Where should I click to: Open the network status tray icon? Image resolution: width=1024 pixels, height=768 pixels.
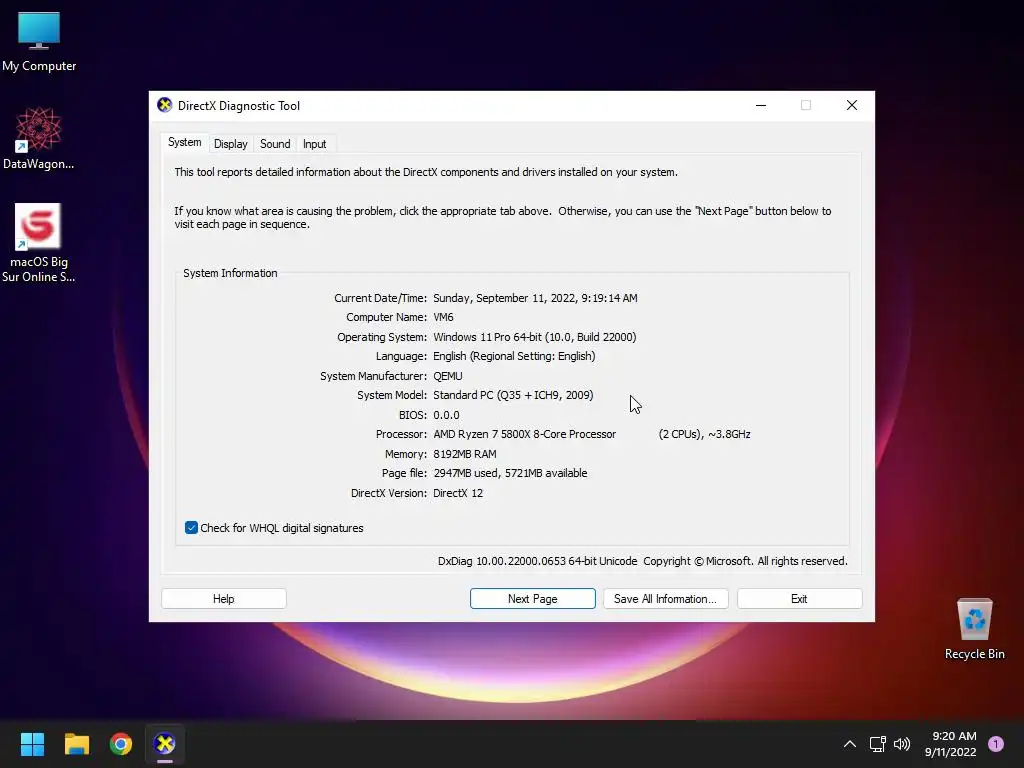pyautogui.click(x=877, y=744)
